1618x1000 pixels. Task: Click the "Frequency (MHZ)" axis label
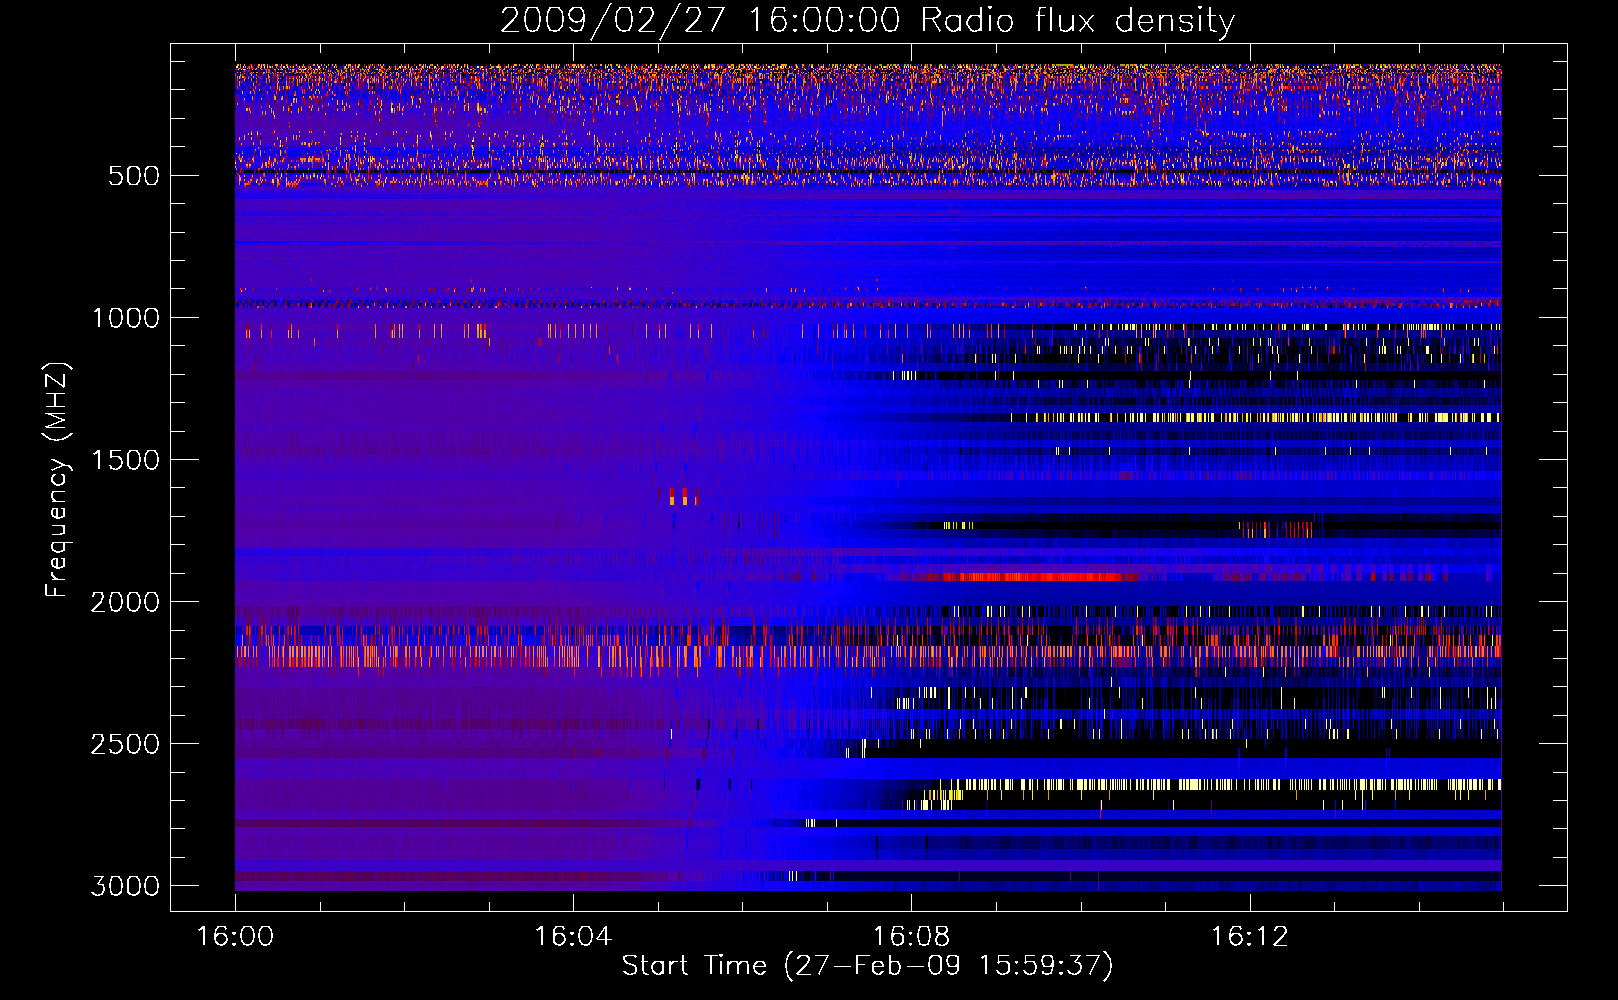coord(57,480)
